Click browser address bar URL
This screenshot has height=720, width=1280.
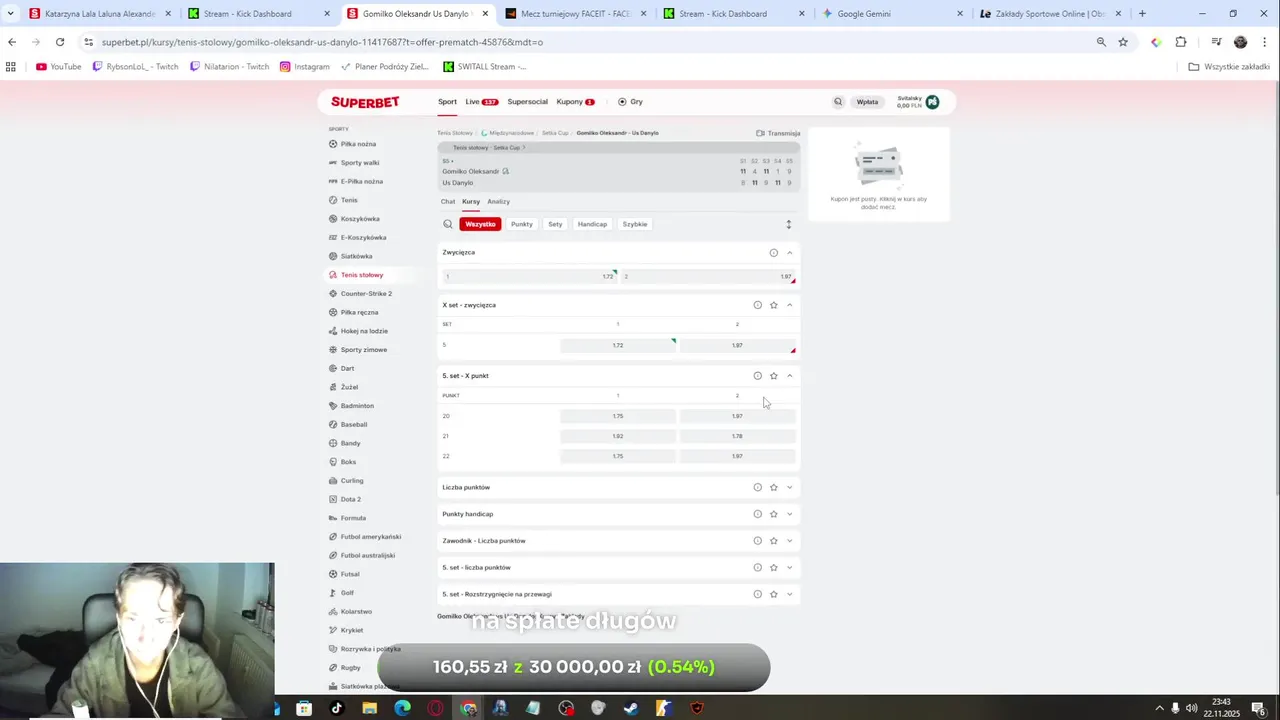(x=322, y=42)
